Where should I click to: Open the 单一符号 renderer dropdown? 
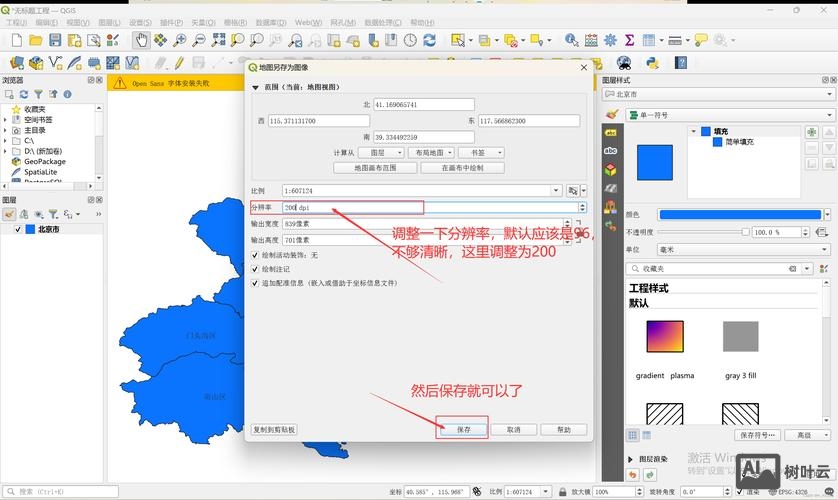click(730, 115)
